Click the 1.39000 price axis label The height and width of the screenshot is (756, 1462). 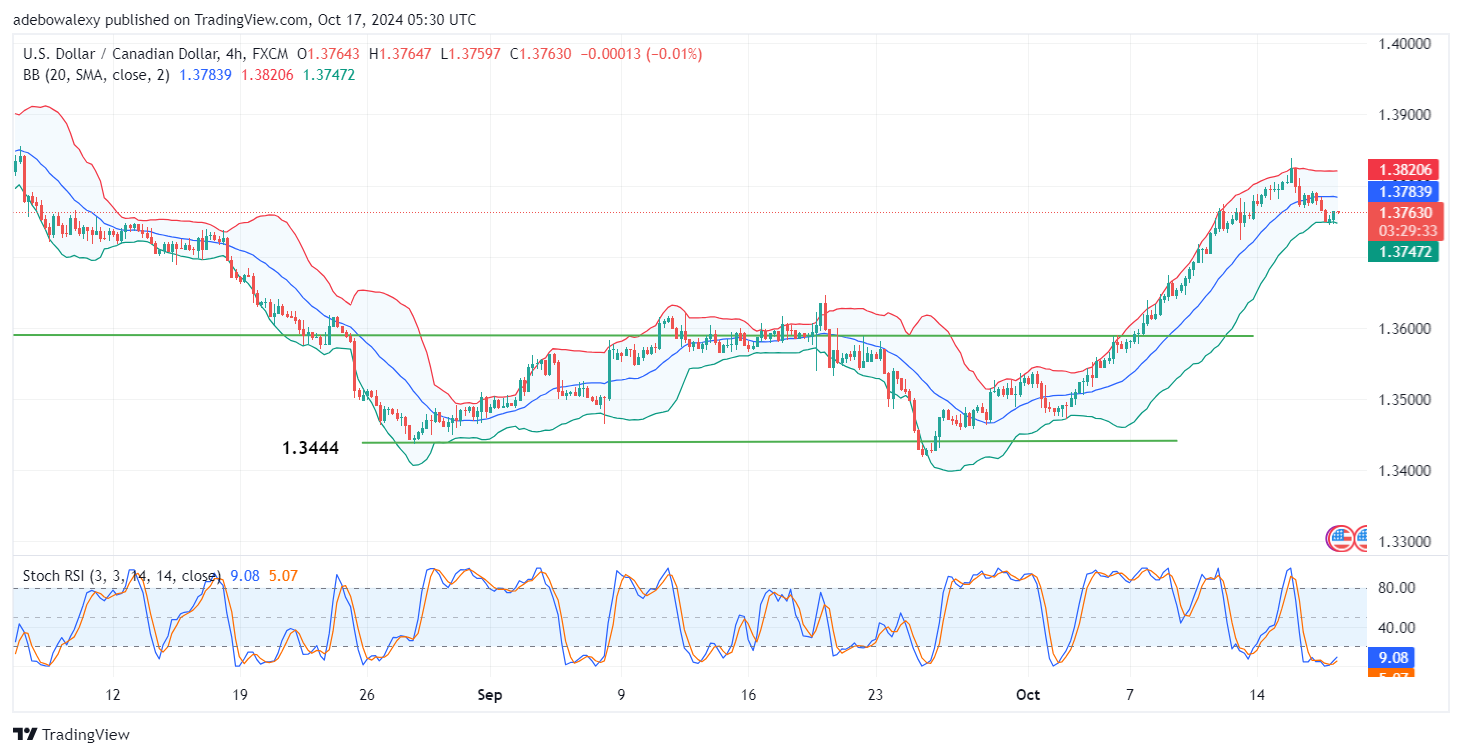[x=1405, y=115]
